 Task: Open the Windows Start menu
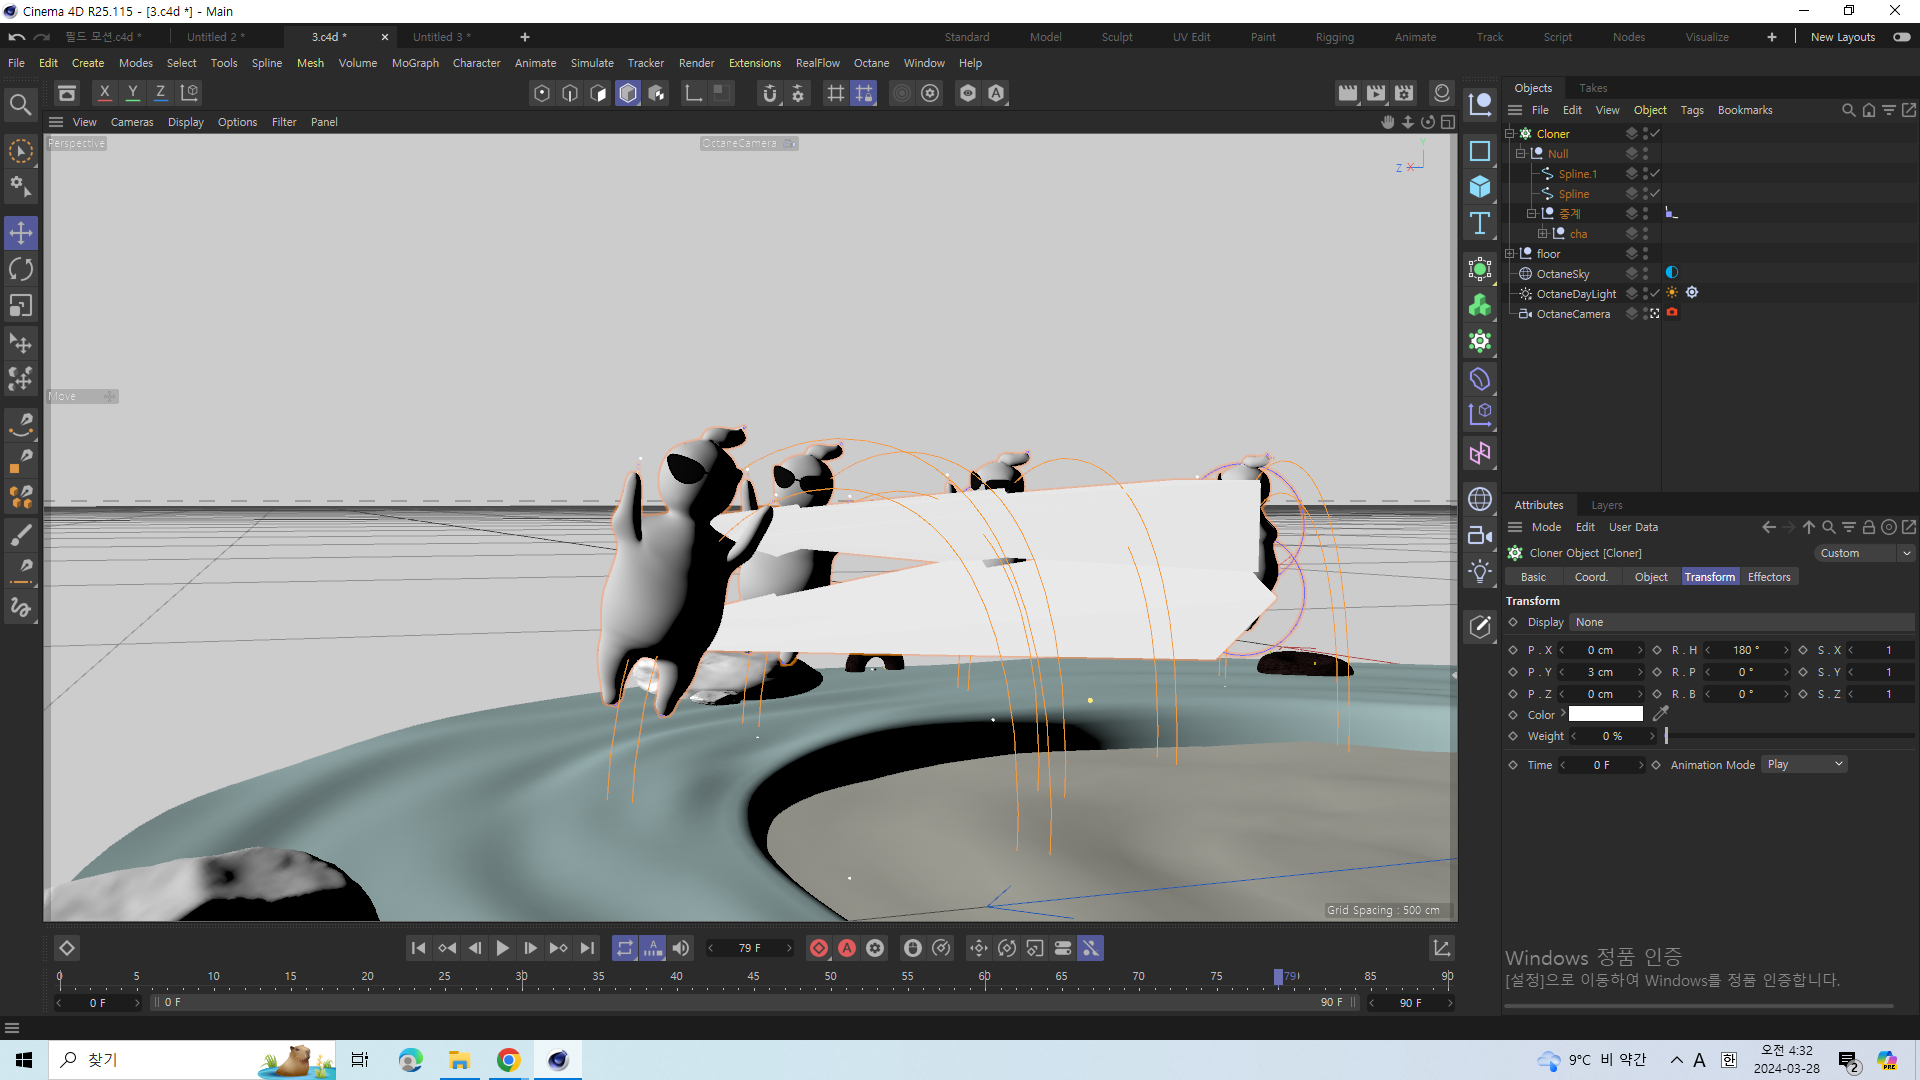pos(24,1060)
